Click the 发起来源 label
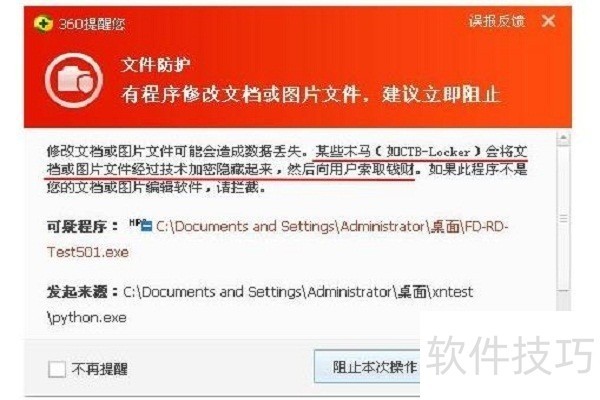 83,292
